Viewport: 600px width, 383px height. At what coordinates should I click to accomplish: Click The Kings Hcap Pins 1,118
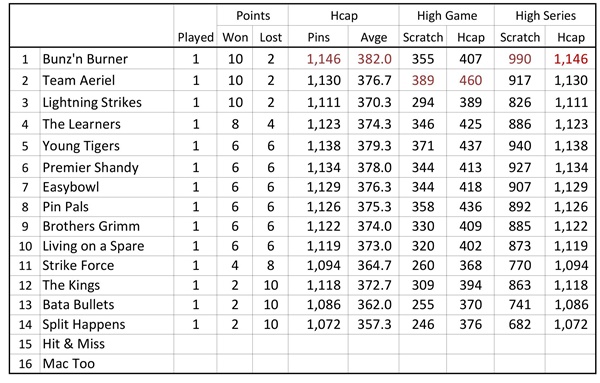coord(324,285)
